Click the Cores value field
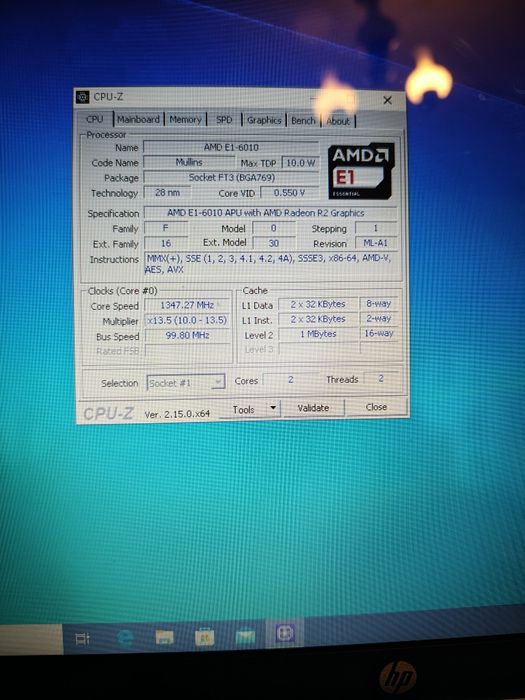The image size is (525, 700). point(291,379)
